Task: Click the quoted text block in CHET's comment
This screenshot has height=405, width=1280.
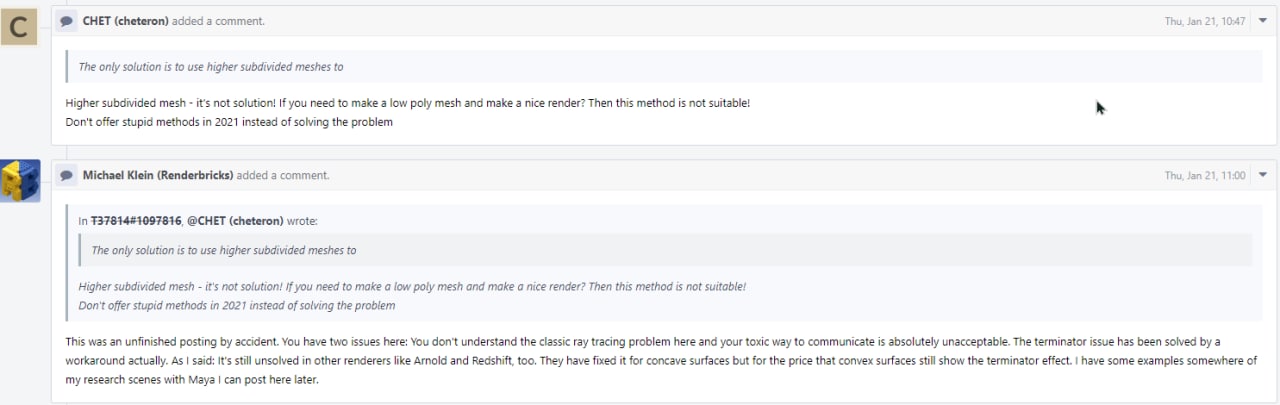Action: pyautogui.click(x=664, y=67)
